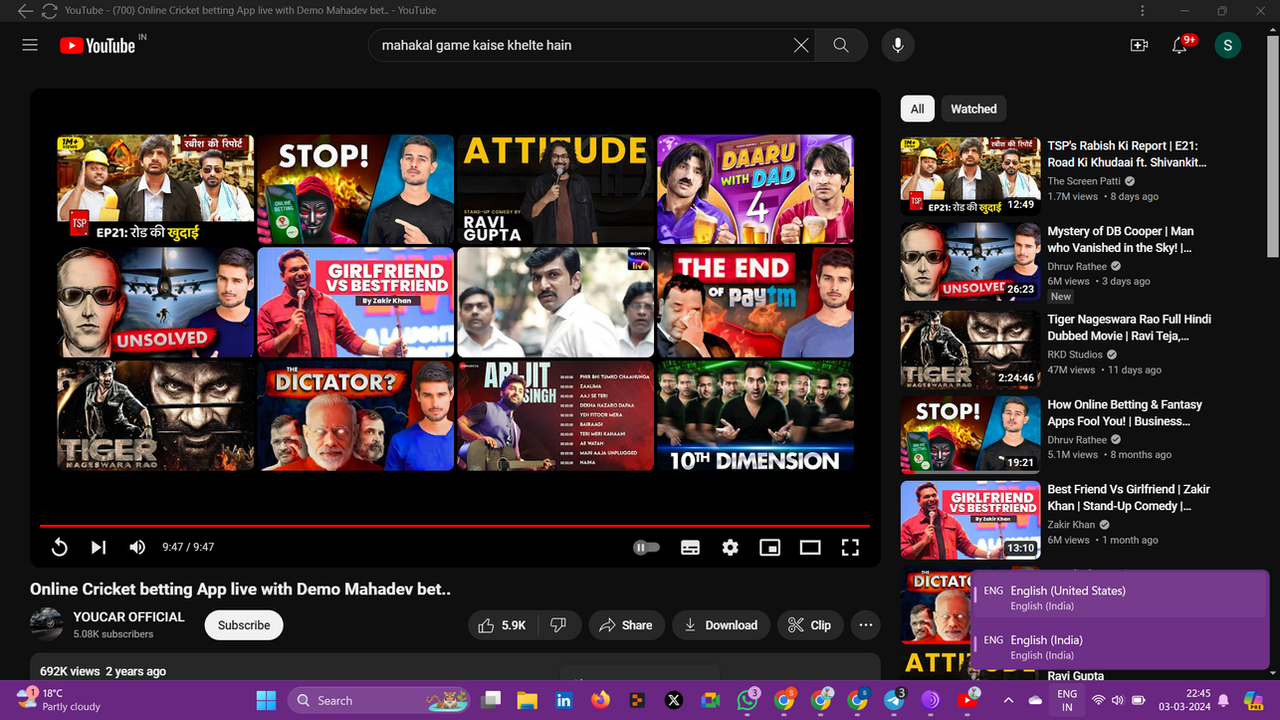Play 10th Dimension endscreen thumbnail
Viewport: 1280px width, 720px height.
click(x=755, y=415)
